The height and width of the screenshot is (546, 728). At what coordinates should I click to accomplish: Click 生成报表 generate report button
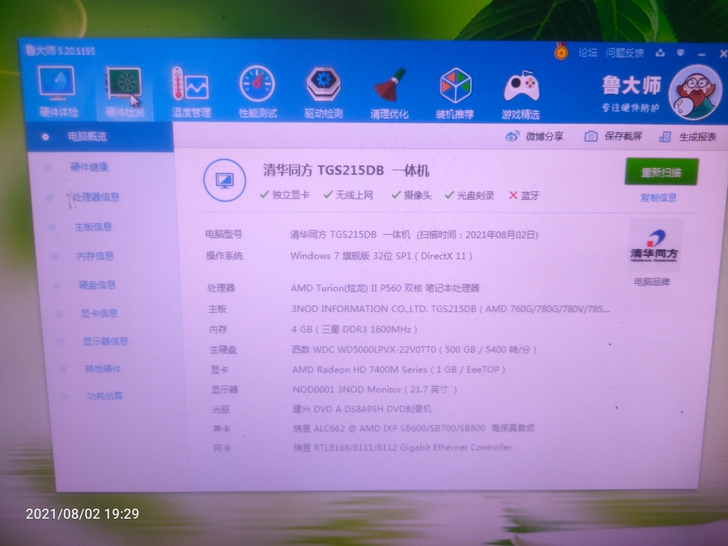(x=688, y=137)
